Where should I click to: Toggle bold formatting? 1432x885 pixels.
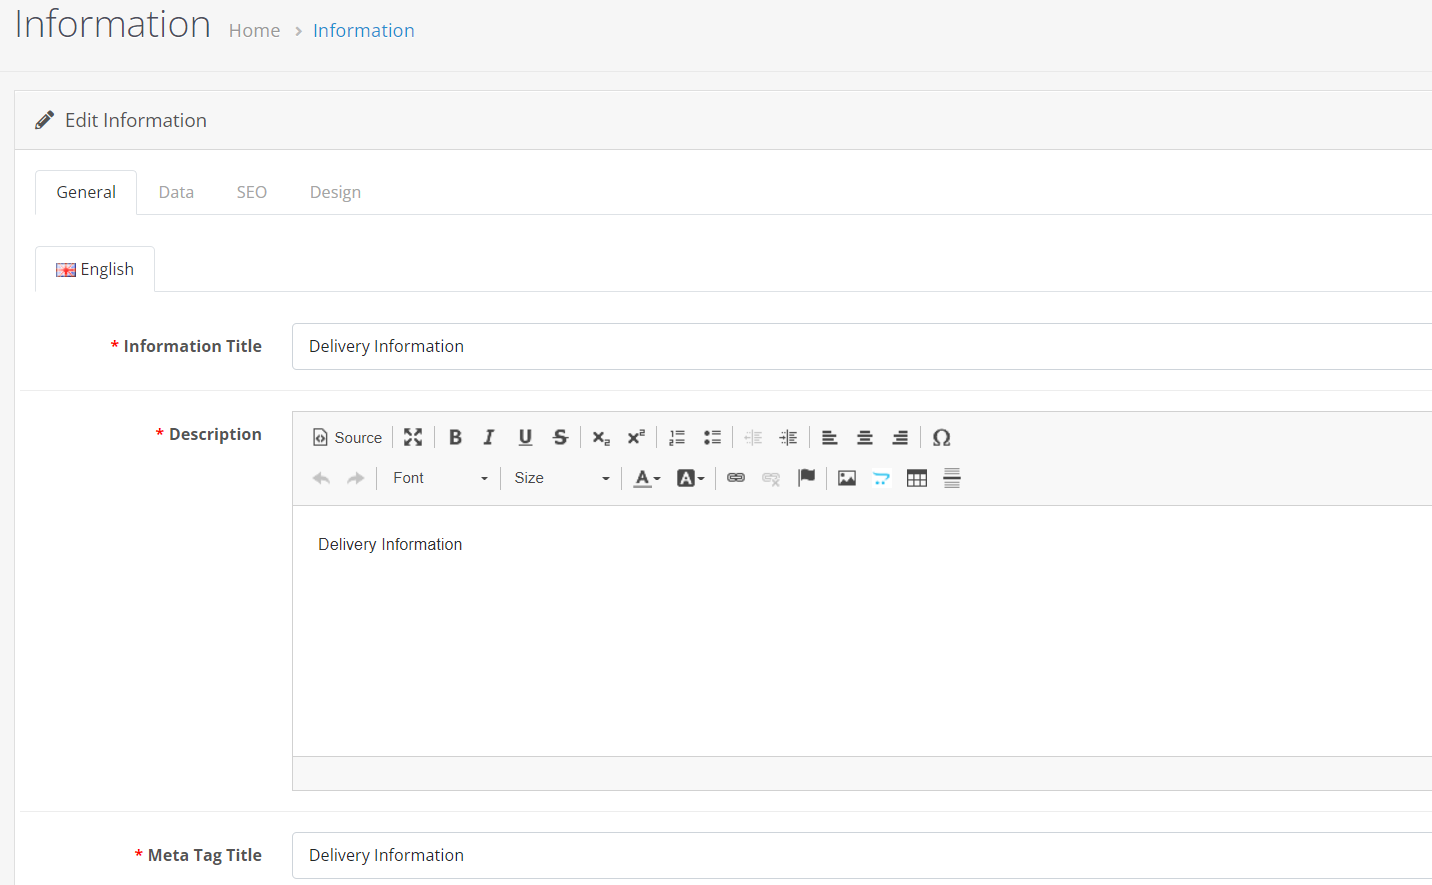[455, 438]
